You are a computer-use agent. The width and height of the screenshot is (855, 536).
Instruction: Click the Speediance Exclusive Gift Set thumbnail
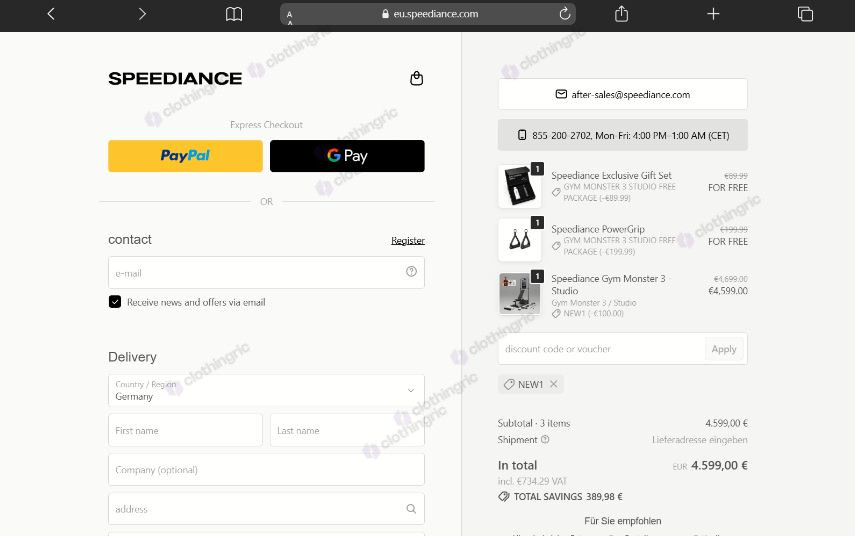tap(520, 186)
